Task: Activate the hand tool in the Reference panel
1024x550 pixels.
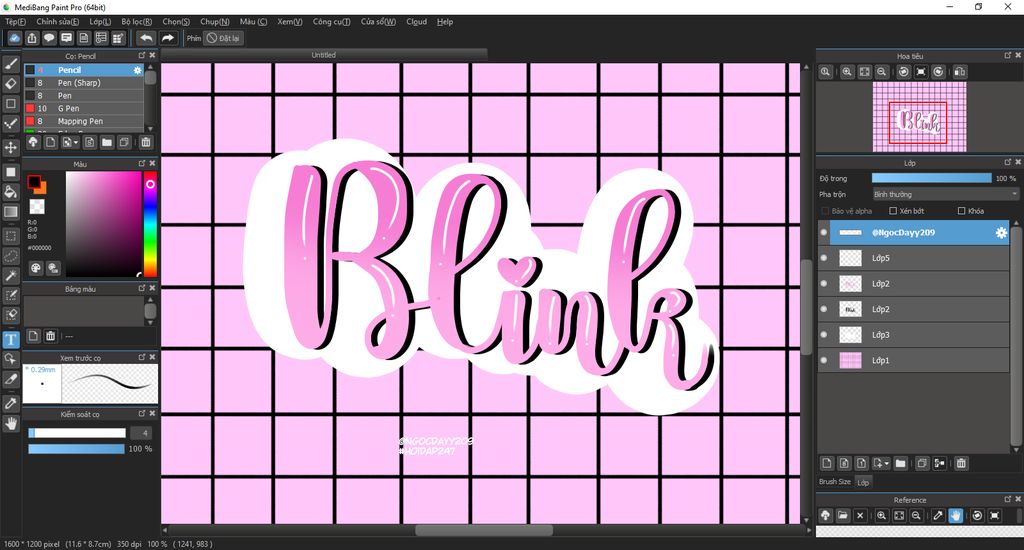Action: [x=955, y=515]
